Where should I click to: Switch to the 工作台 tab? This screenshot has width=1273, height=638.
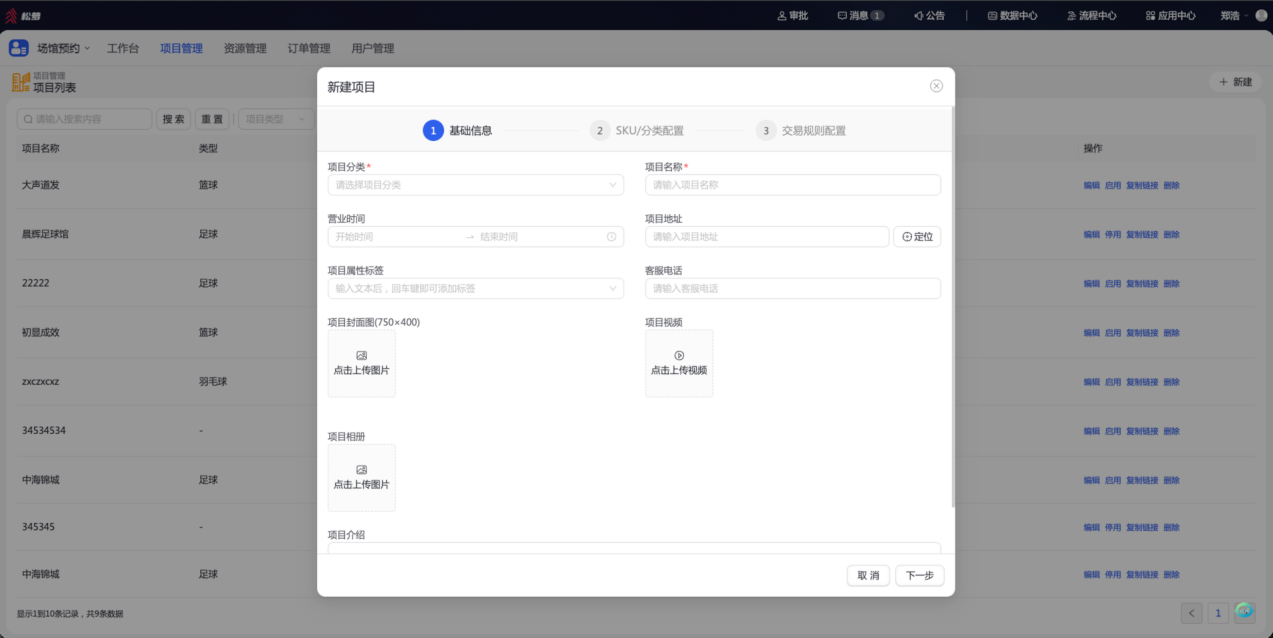pos(123,48)
